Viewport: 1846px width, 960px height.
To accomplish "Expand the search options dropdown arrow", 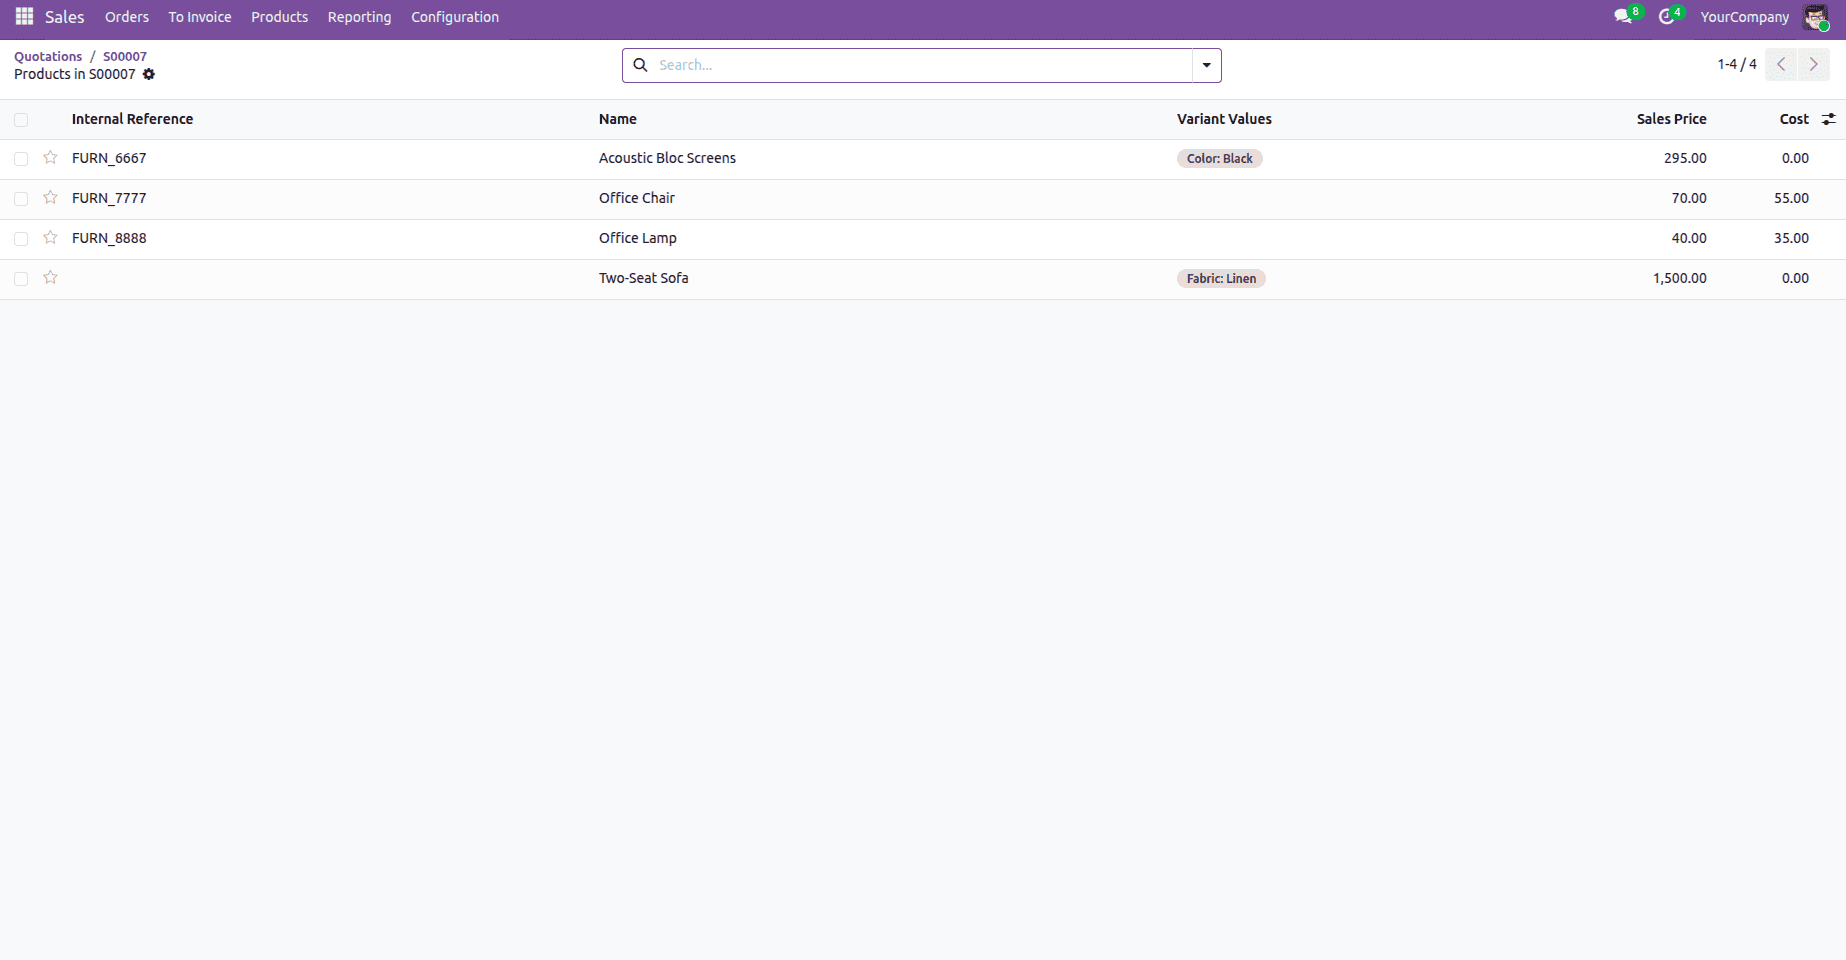I will click(x=1207, y=65).
